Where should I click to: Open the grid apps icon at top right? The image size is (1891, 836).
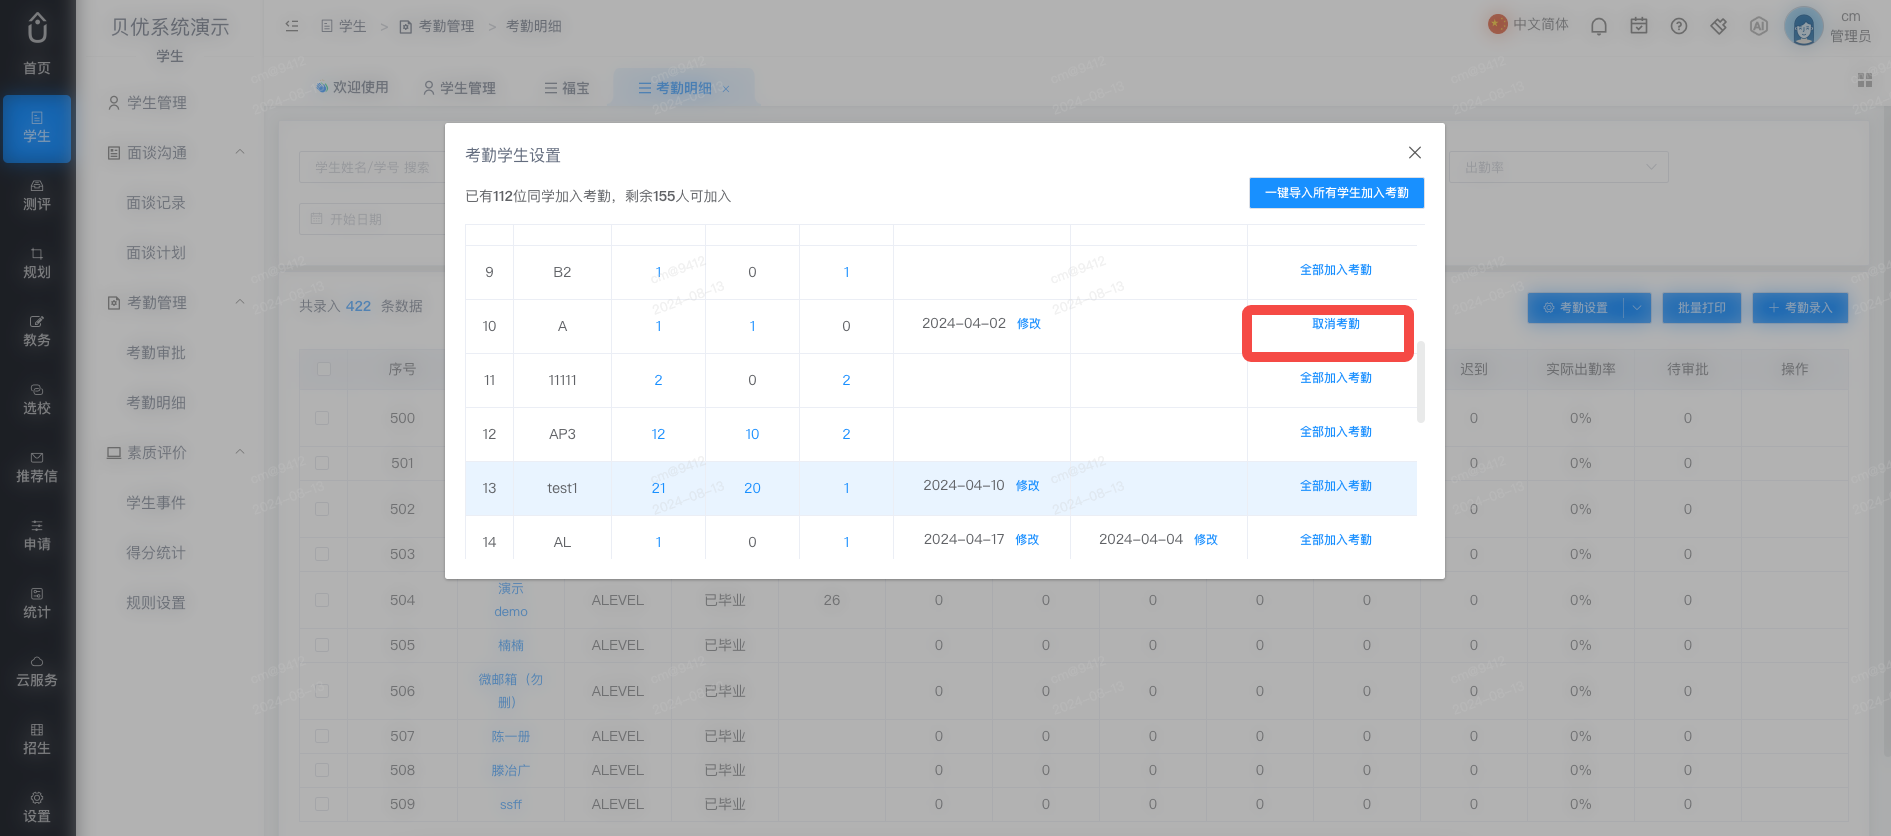click(1865, 80)
